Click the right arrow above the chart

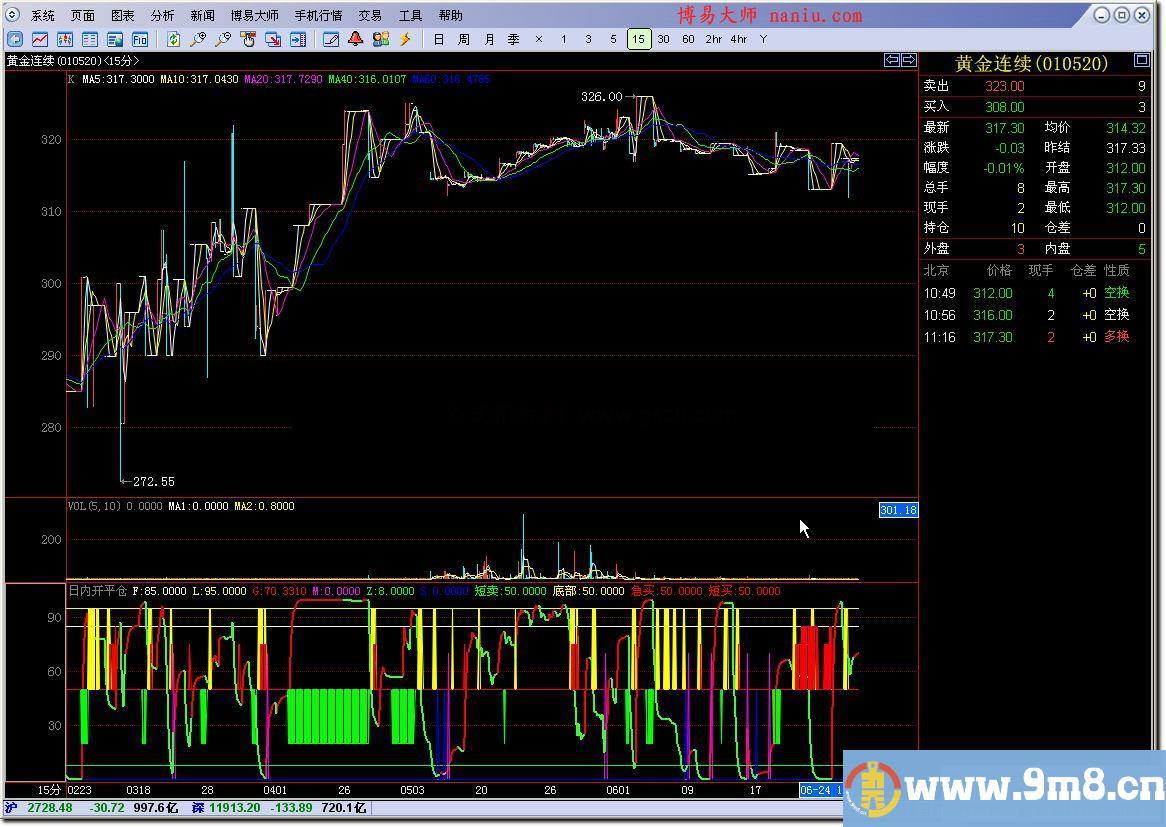point(908,61)
